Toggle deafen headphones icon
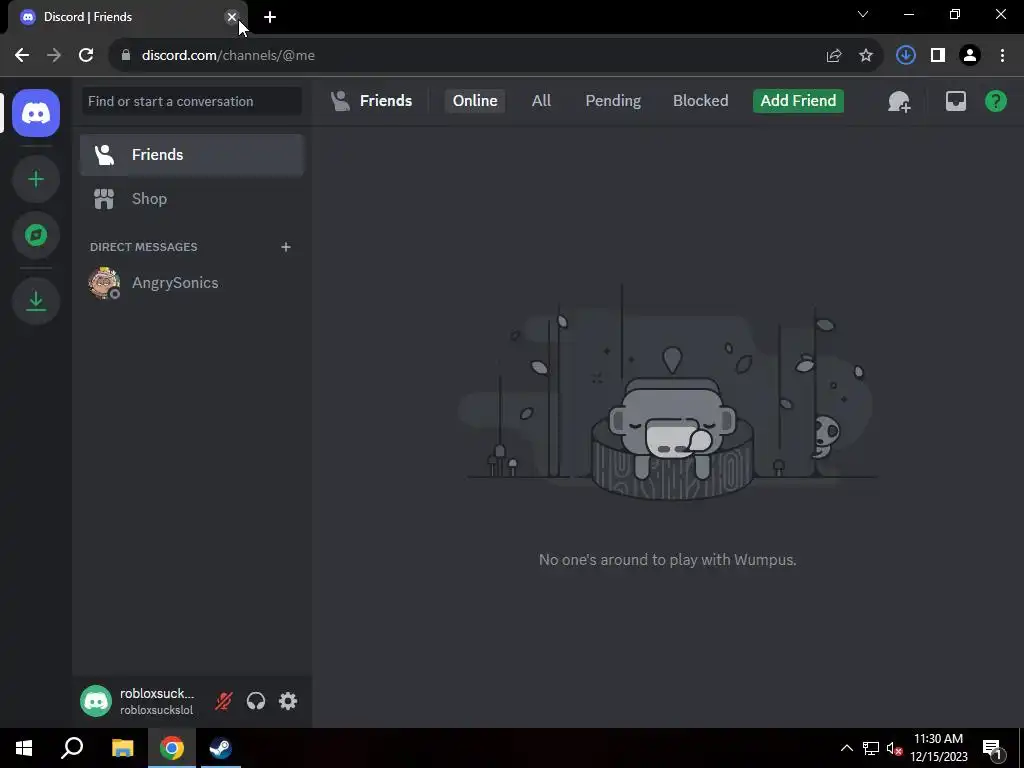The height and width of the screenshot is (768, 1024). tap(256, 701)
